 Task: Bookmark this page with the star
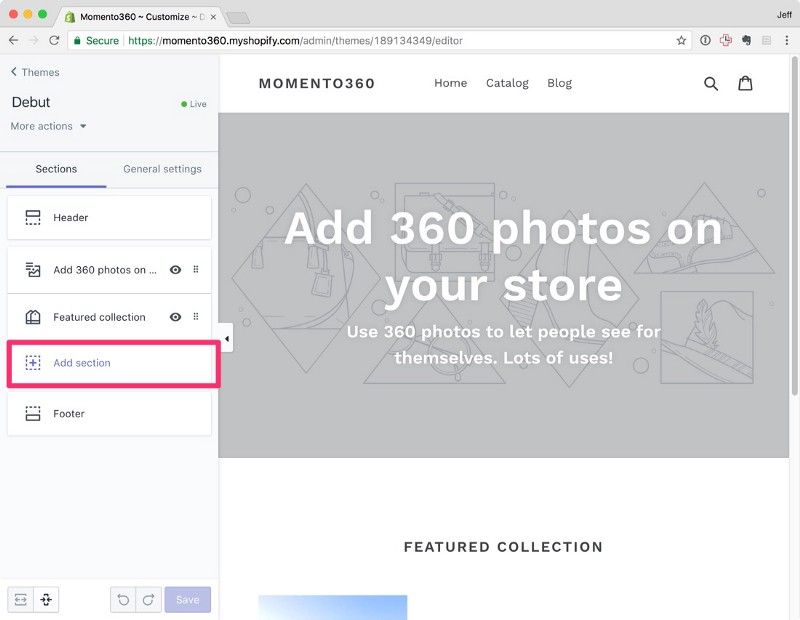coord(681,40)
